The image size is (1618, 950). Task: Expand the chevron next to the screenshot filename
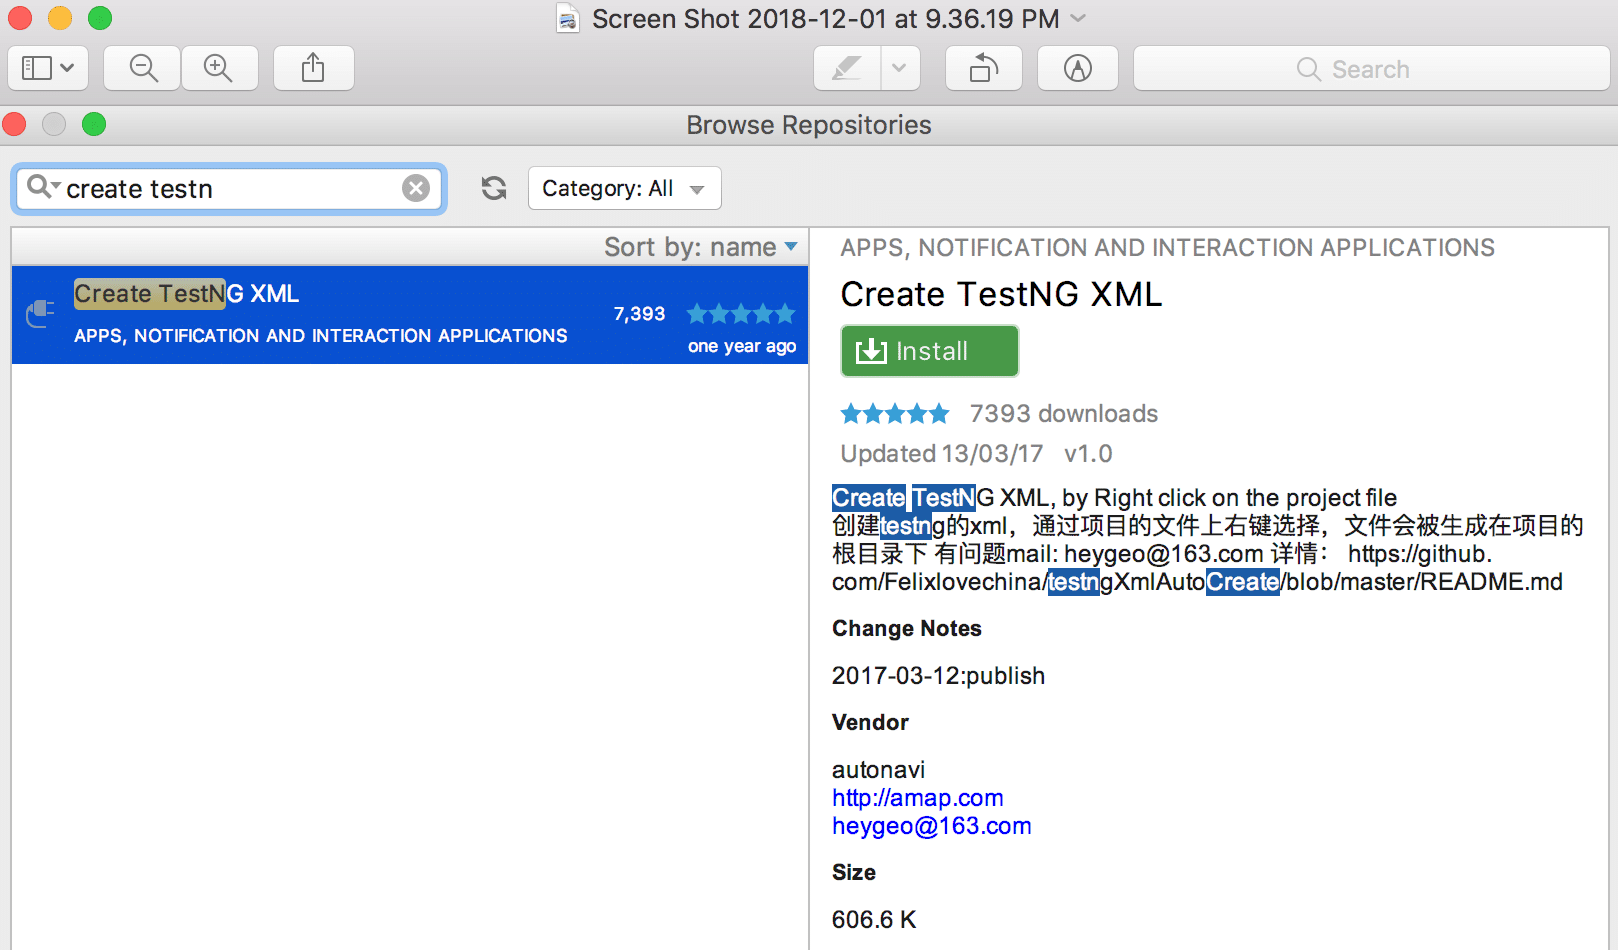click(1077, 19)
